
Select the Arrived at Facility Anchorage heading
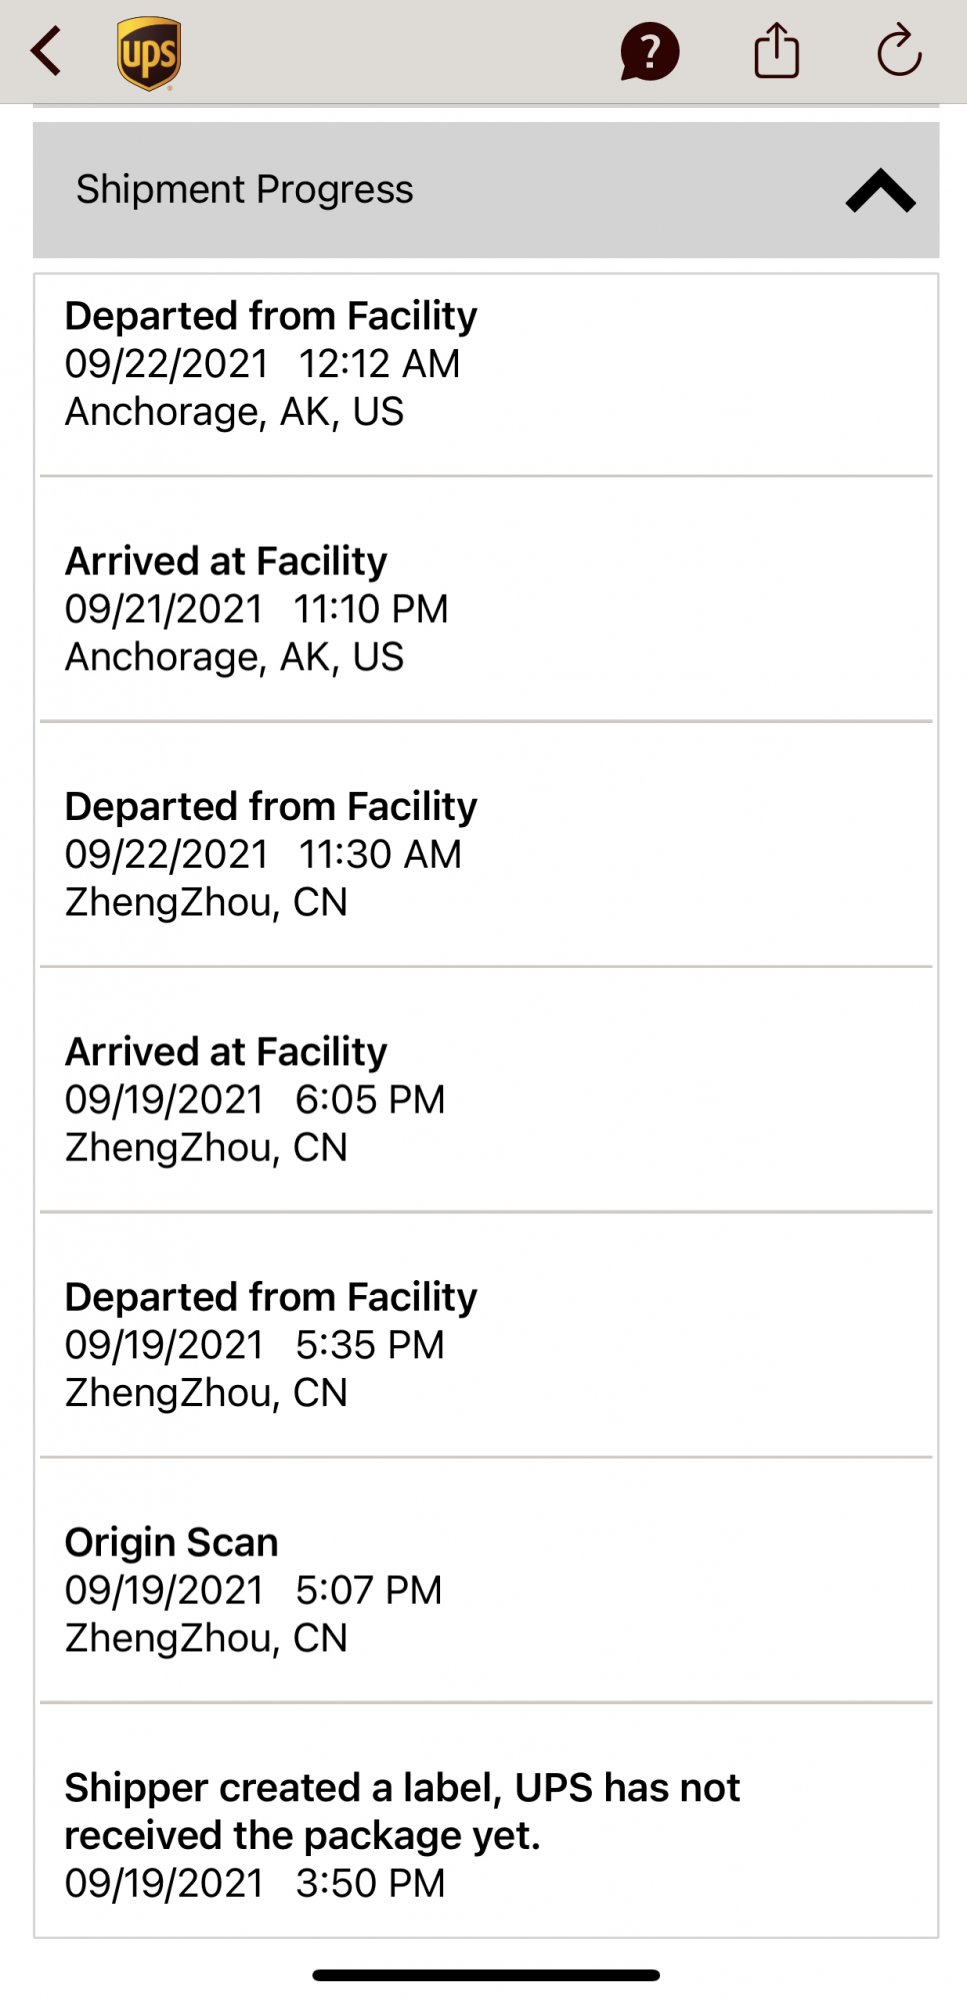point(226,561)
